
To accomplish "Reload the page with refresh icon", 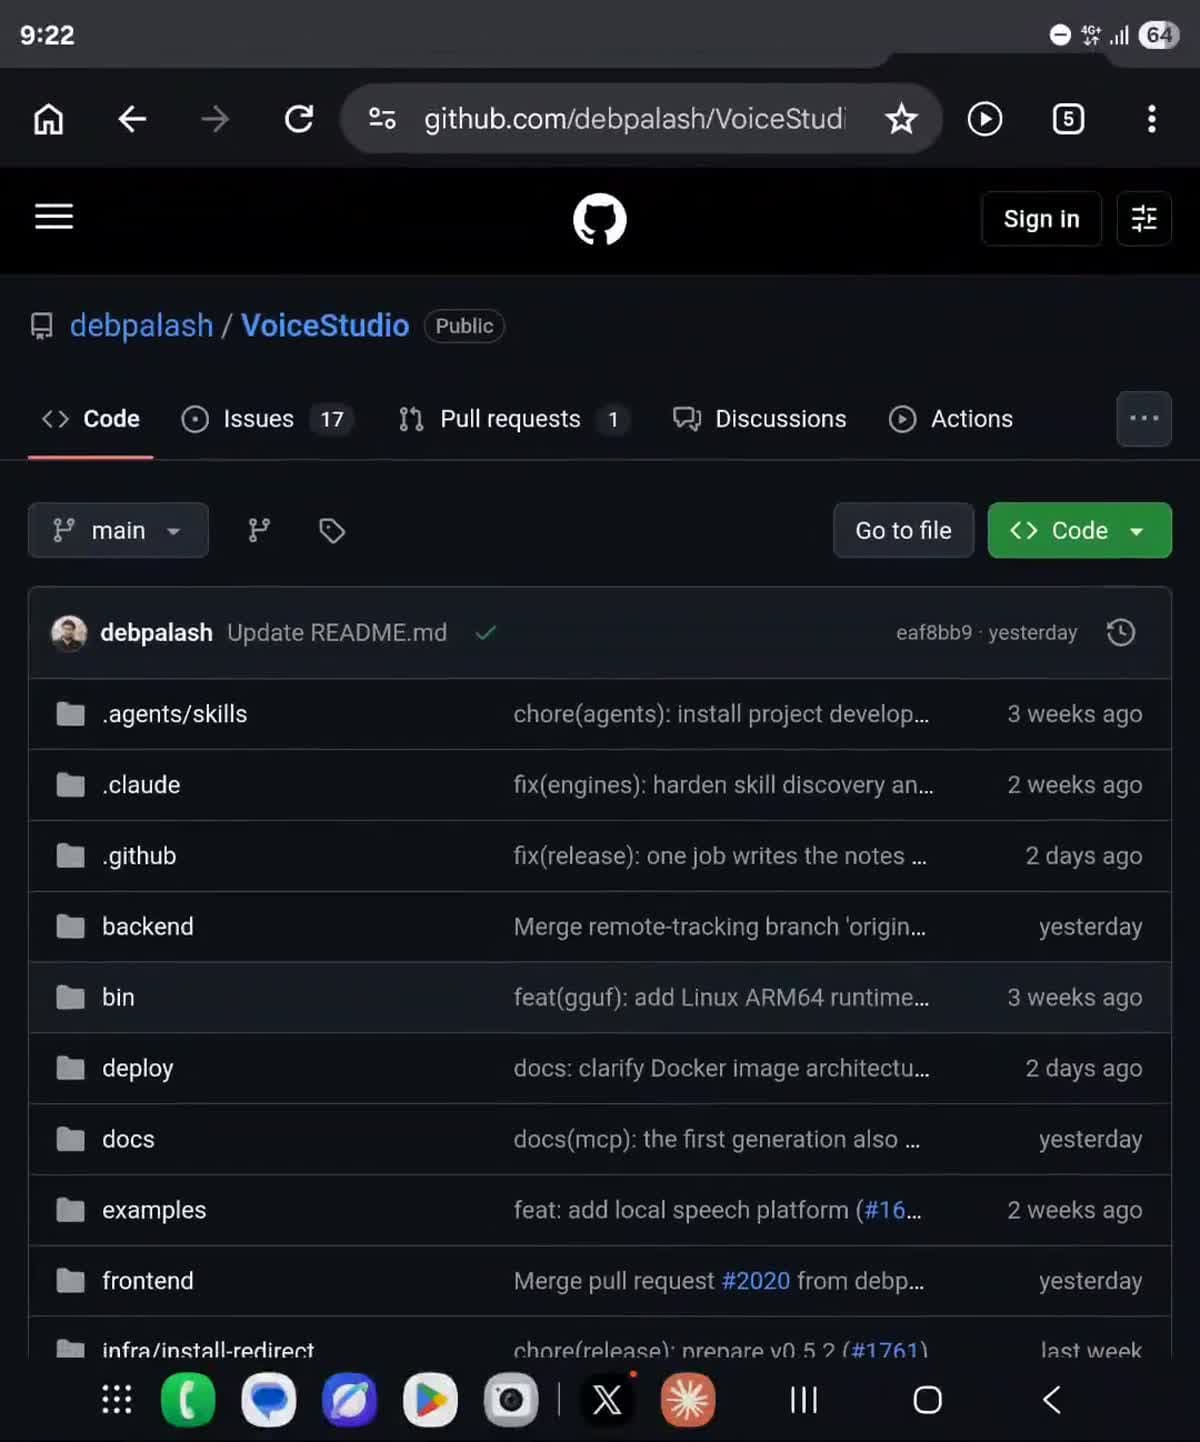I will 299,119.
